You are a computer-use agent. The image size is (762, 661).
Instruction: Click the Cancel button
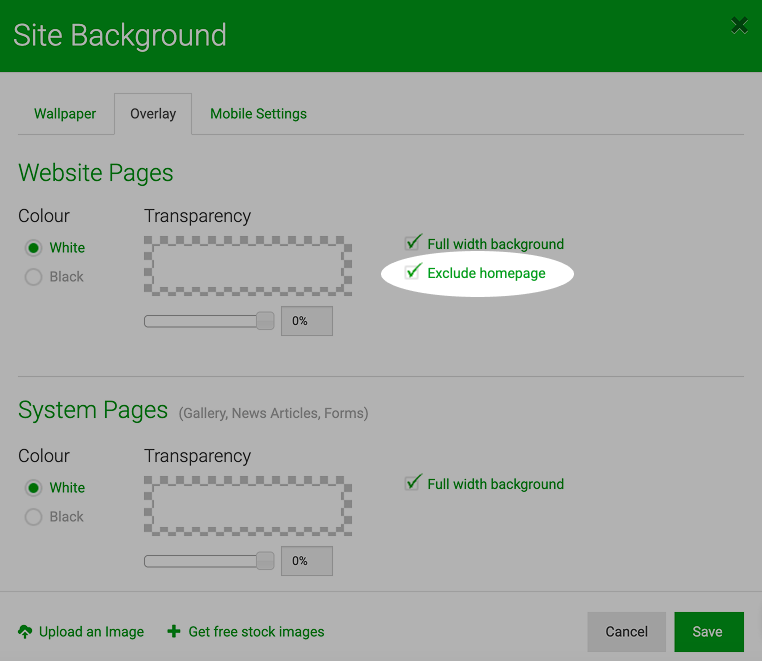(x=626, y=632)
